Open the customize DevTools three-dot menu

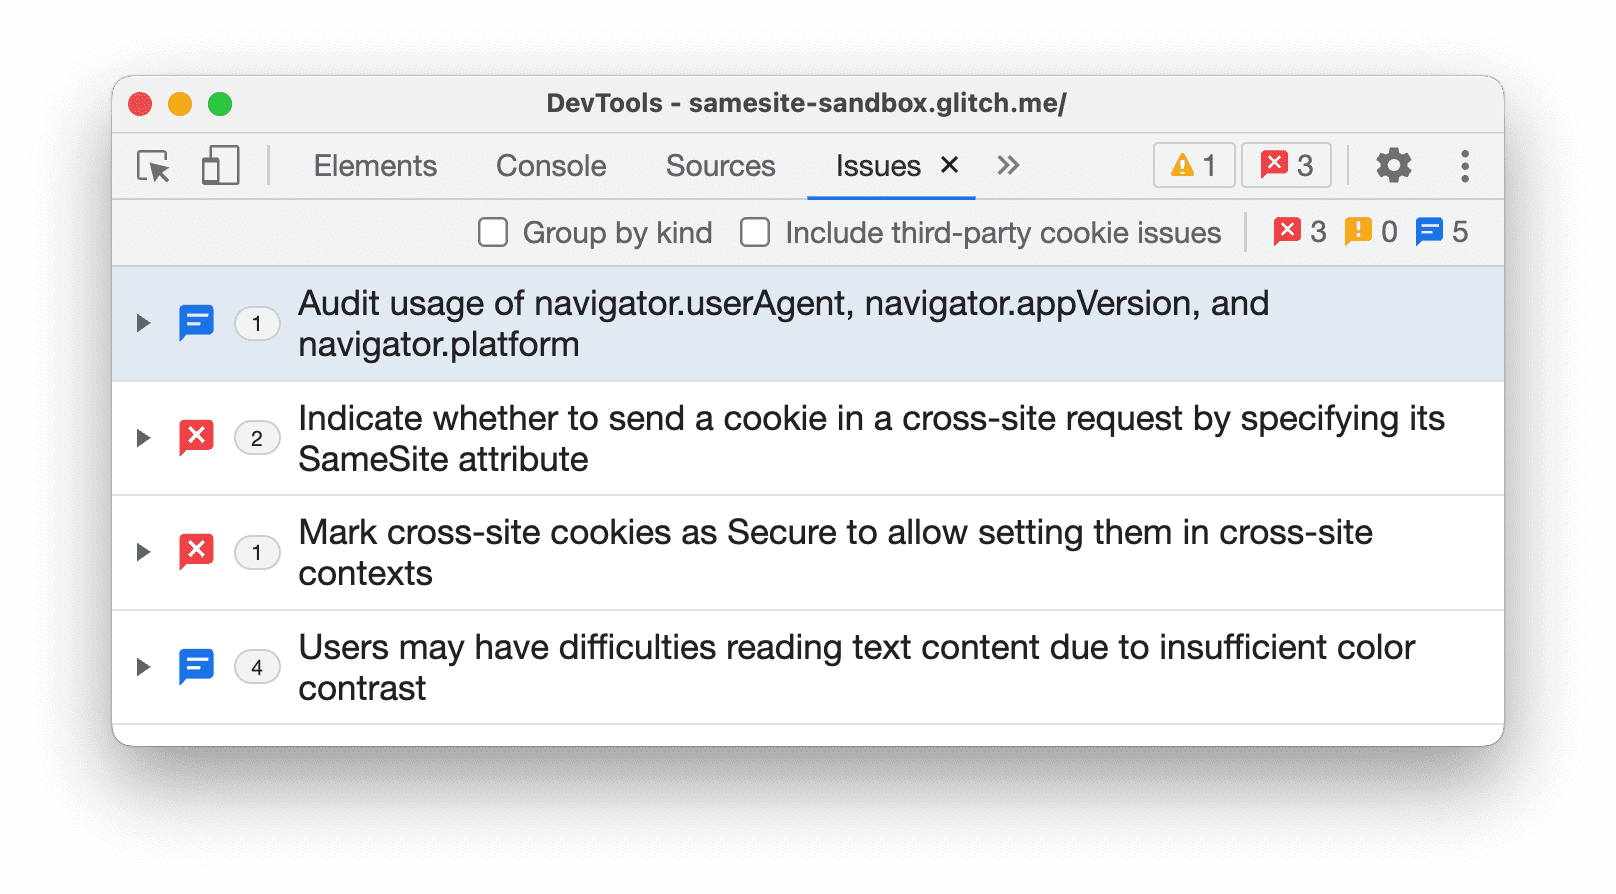(x=1464, y=165)
